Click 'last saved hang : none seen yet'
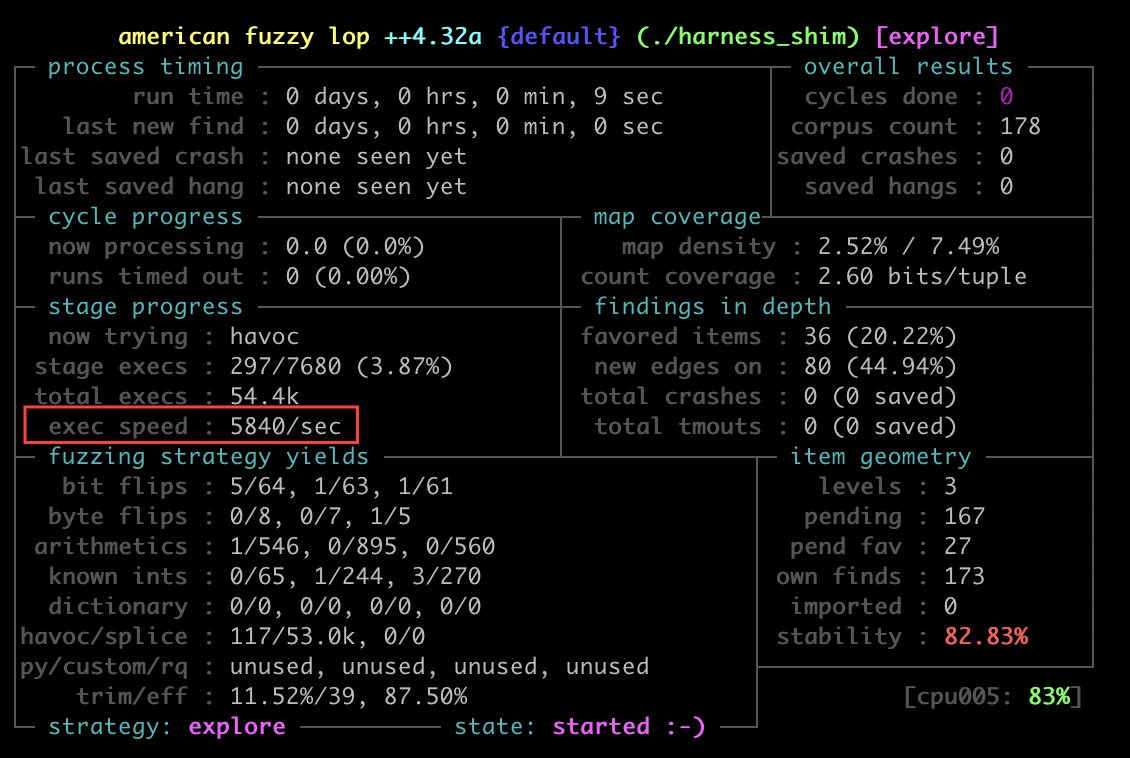 (x=251, y=187)
